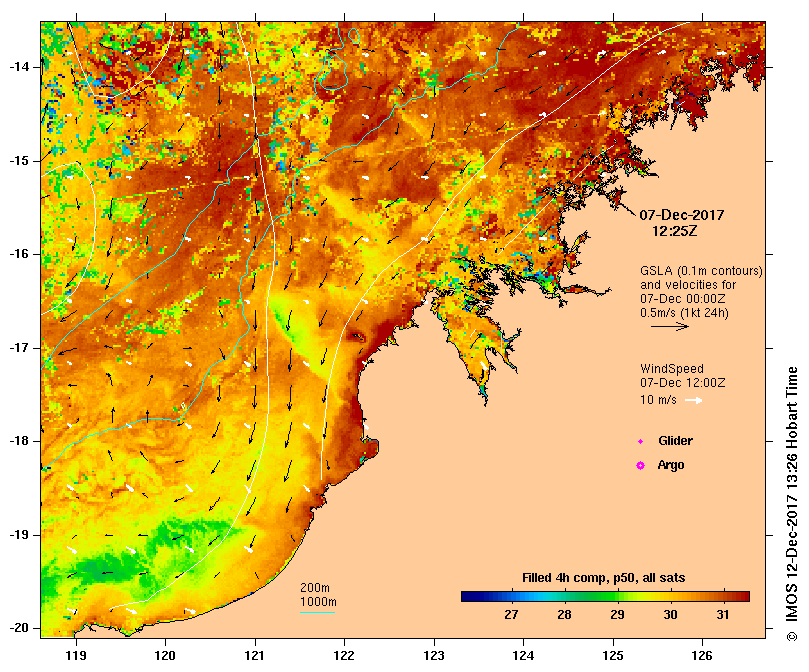Click the '07-Dec 00:00Z' text
The image size is (809, 672).
coord(683,299)
